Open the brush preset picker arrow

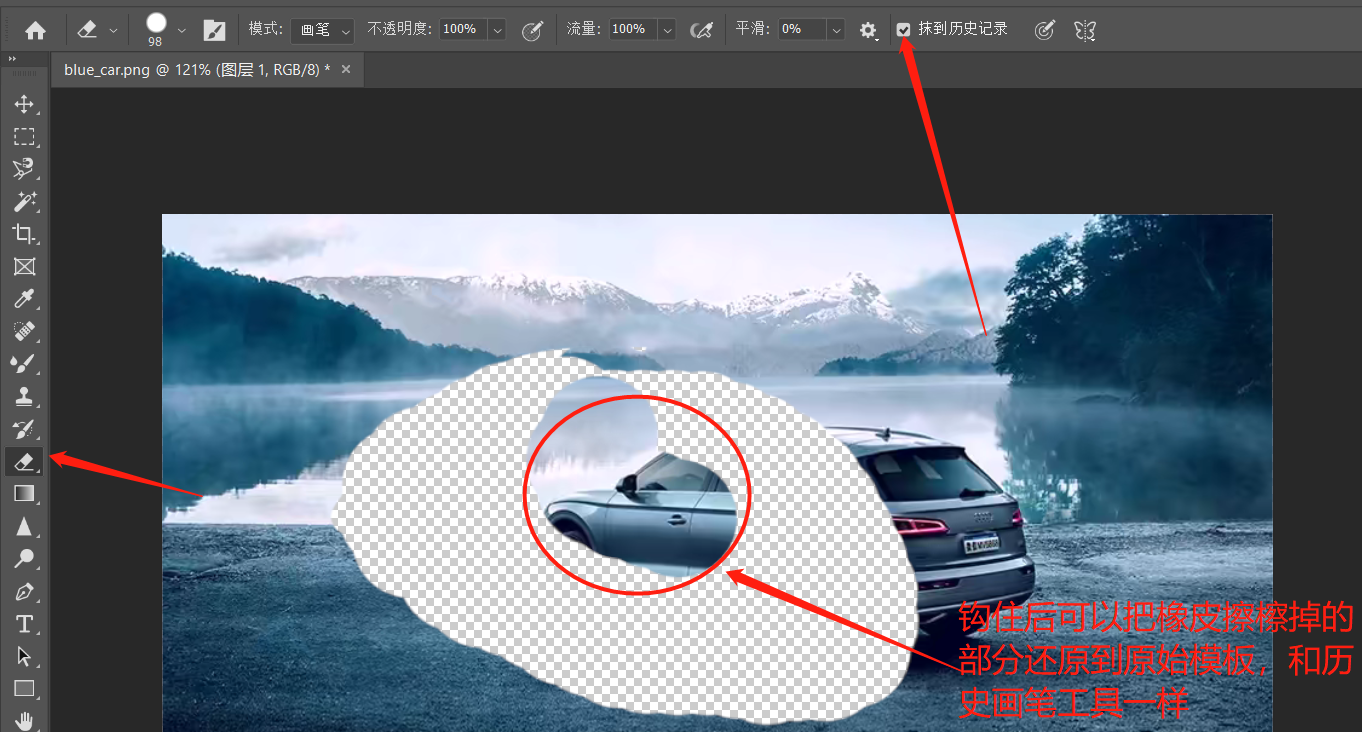click(181, 30)
